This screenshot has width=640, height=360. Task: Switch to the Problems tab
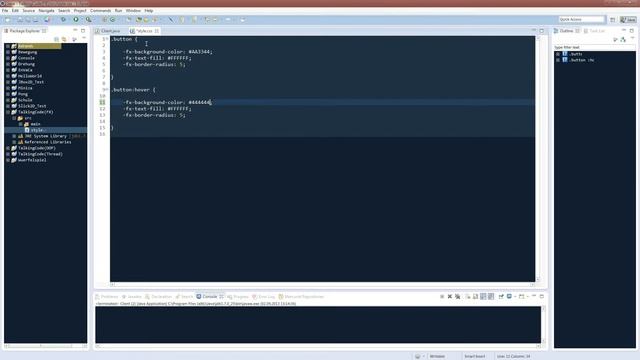107,297
